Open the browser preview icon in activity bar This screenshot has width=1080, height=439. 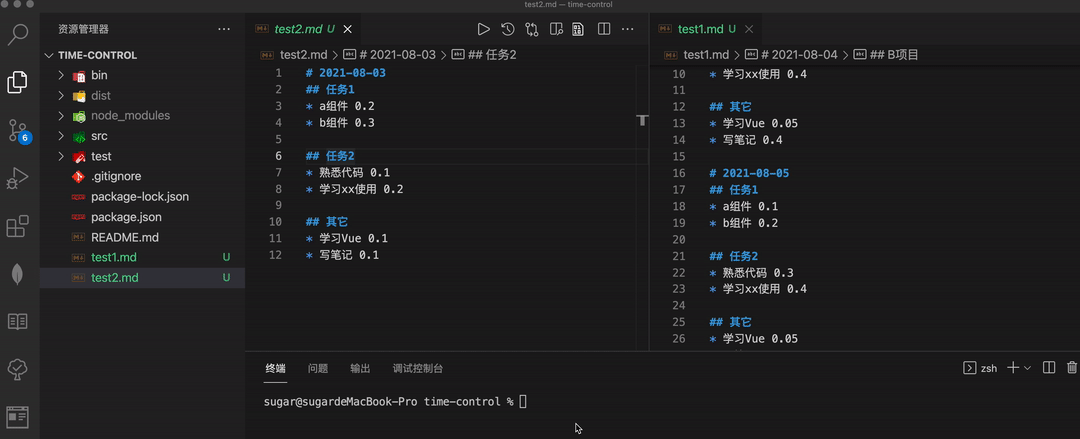pos(18,417)
